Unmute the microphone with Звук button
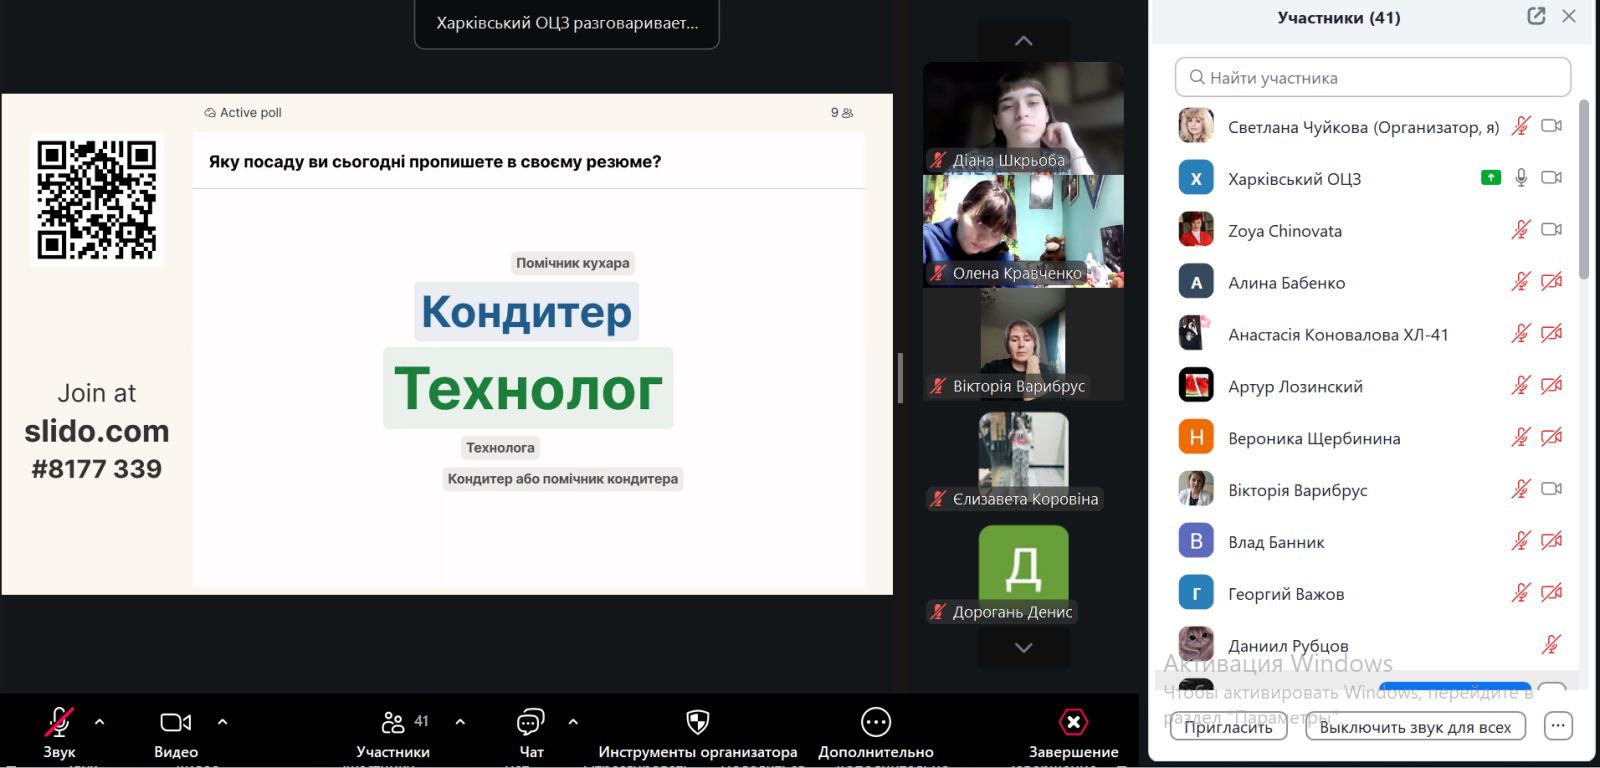The width and height of the screenshot is (1600, 768). tap(59, 722)
